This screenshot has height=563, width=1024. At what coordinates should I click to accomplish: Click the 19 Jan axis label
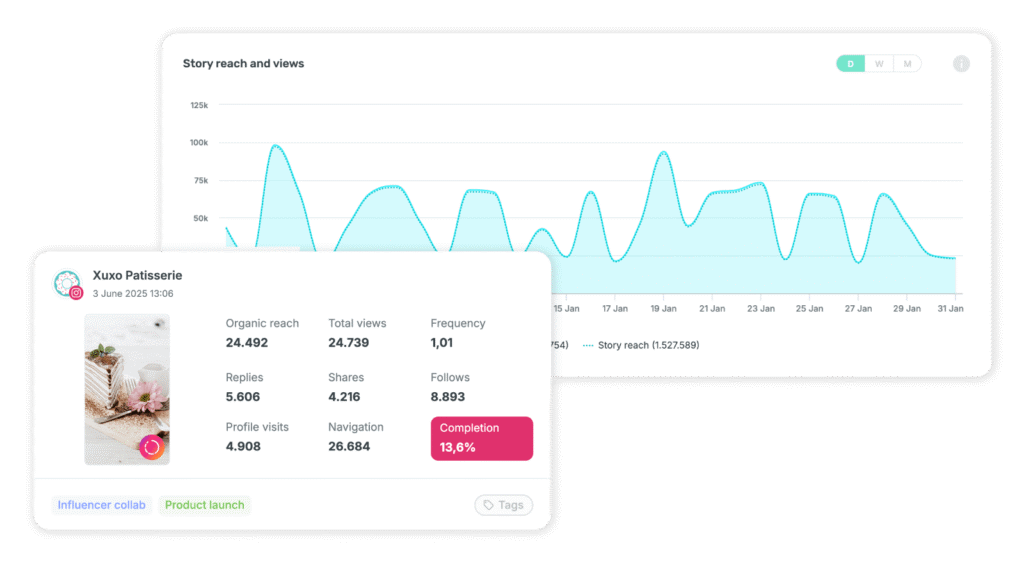point(664,308)
